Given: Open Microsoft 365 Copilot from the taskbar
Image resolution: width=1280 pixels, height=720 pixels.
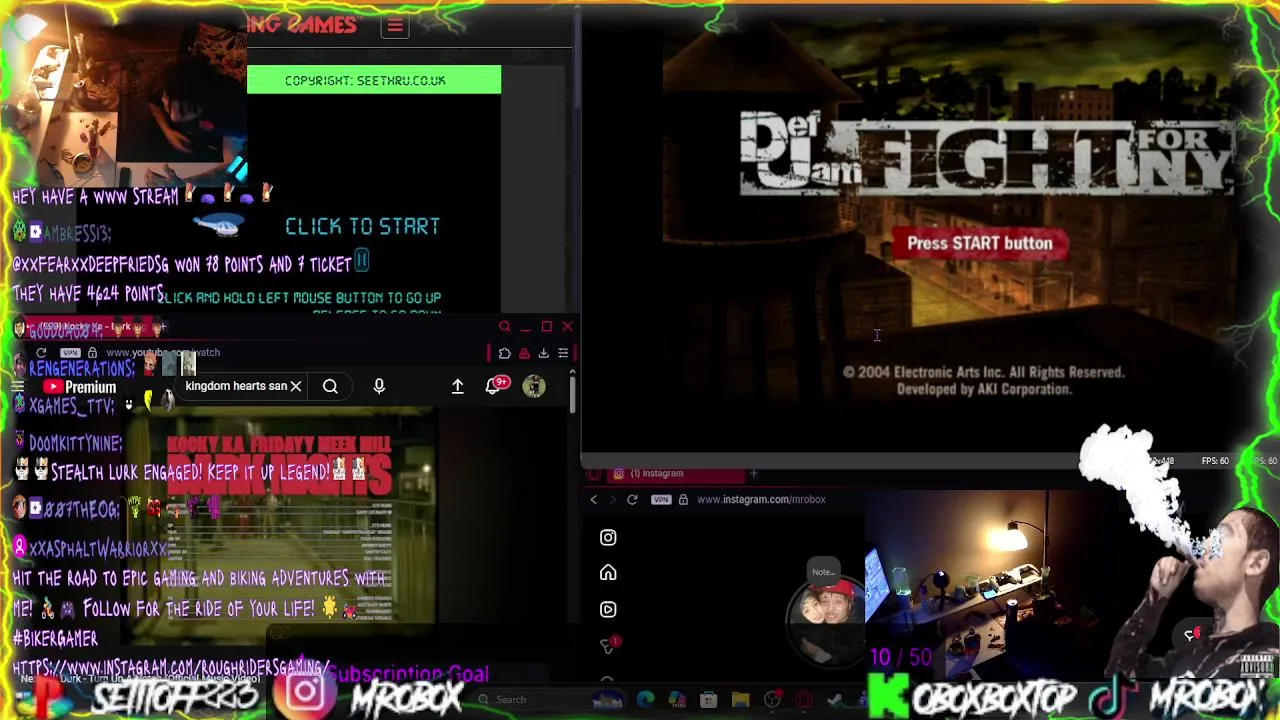Looking at the screenshot, I should tap(677, 699).
